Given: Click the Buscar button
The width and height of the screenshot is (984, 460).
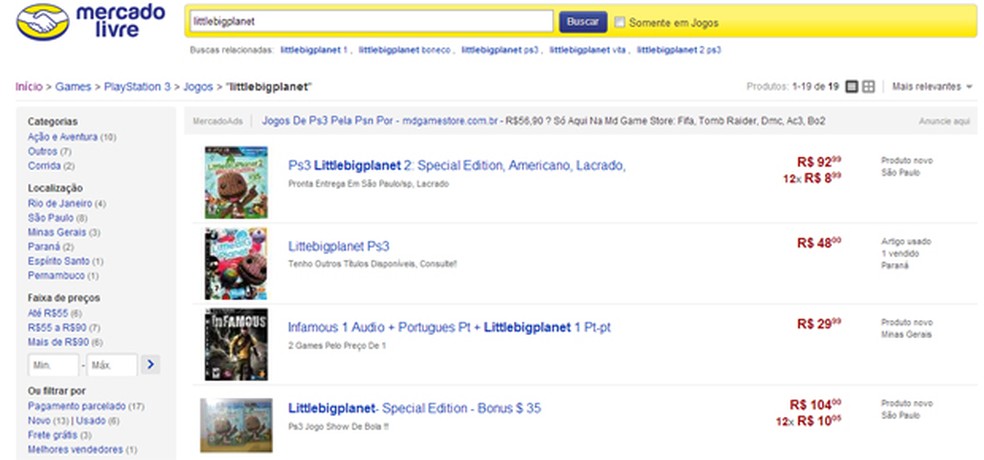Looking at the screenshot, I should pos(583,22).
